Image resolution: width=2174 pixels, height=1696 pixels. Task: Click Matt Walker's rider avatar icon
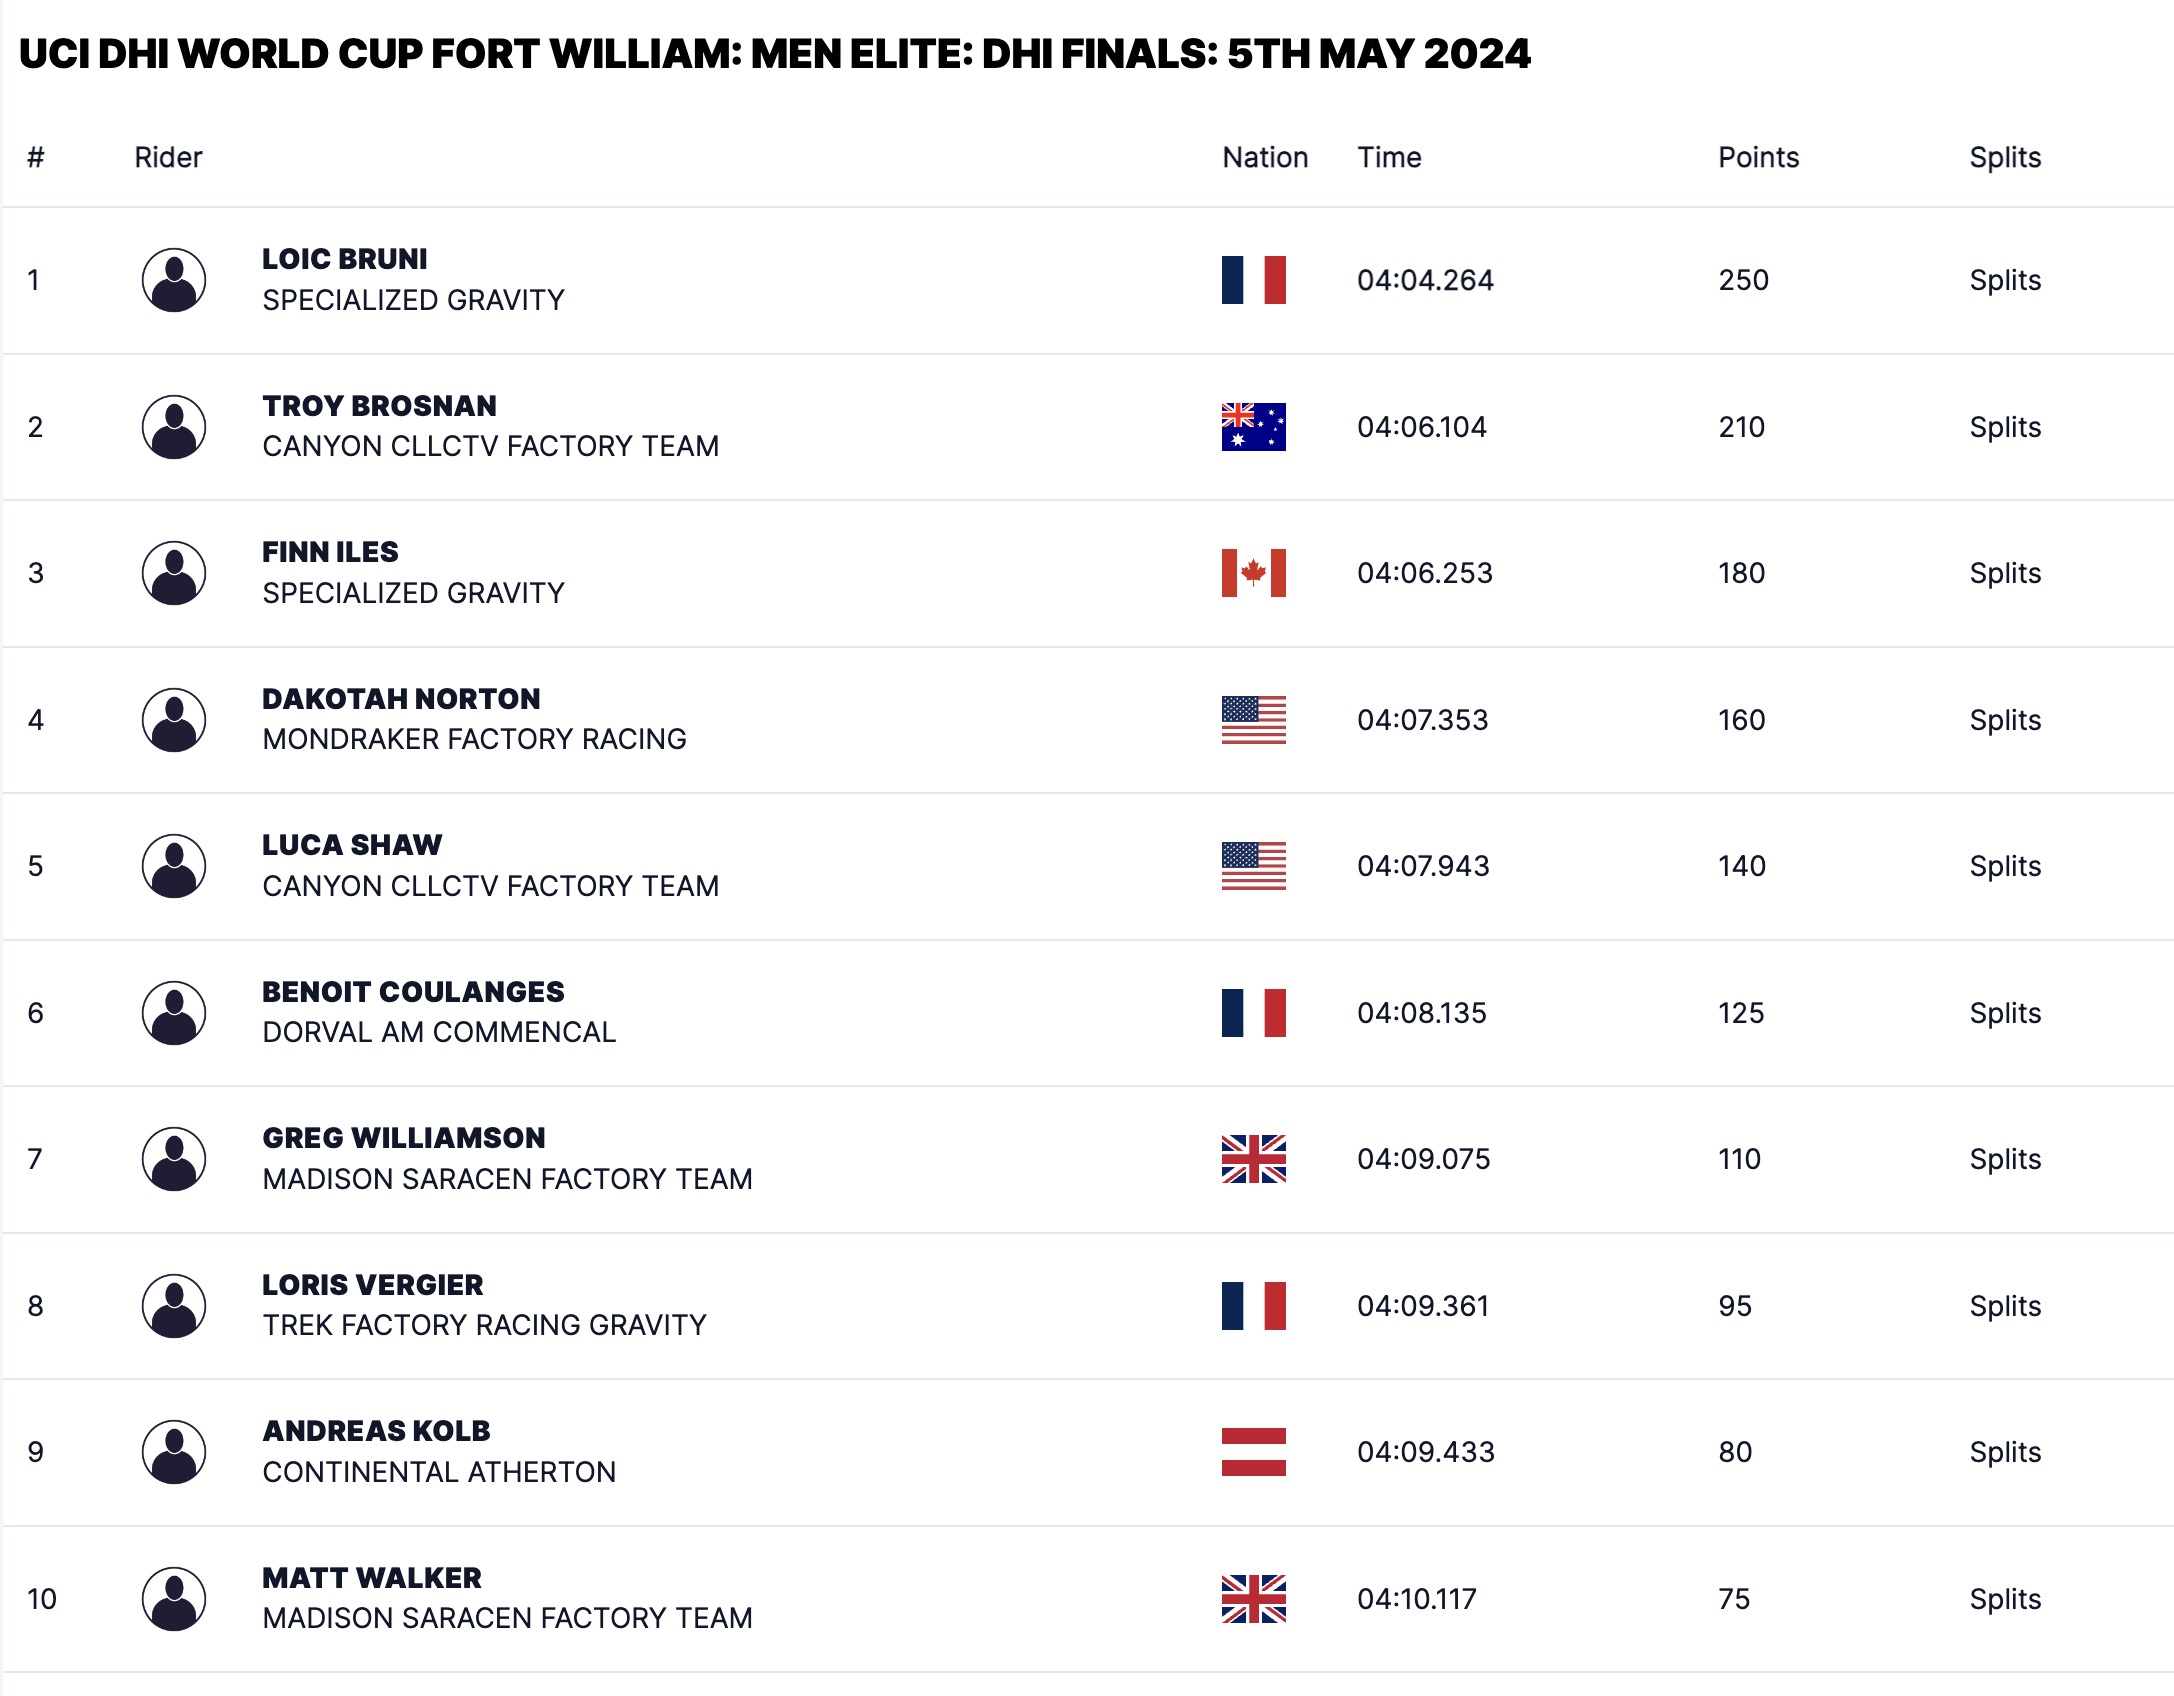click(x=174, y=1599)
